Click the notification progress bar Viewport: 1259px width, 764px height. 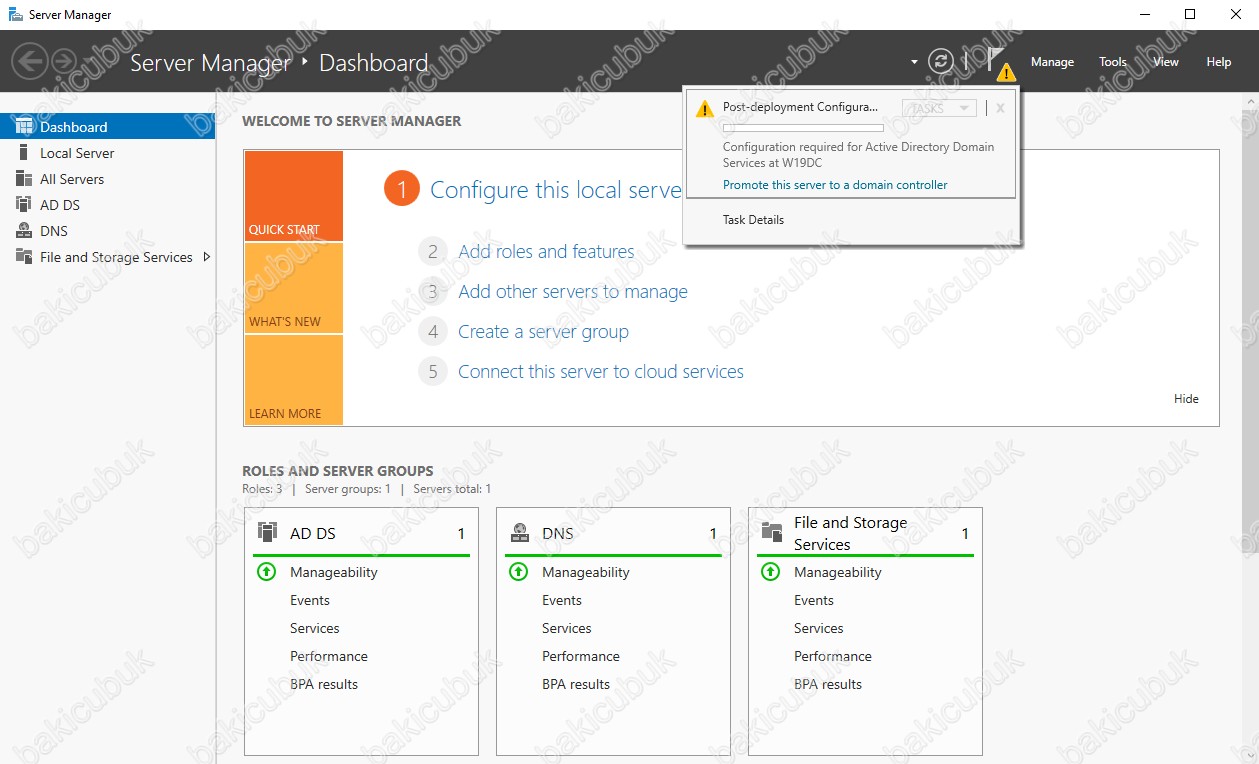(x=803, y=128)
